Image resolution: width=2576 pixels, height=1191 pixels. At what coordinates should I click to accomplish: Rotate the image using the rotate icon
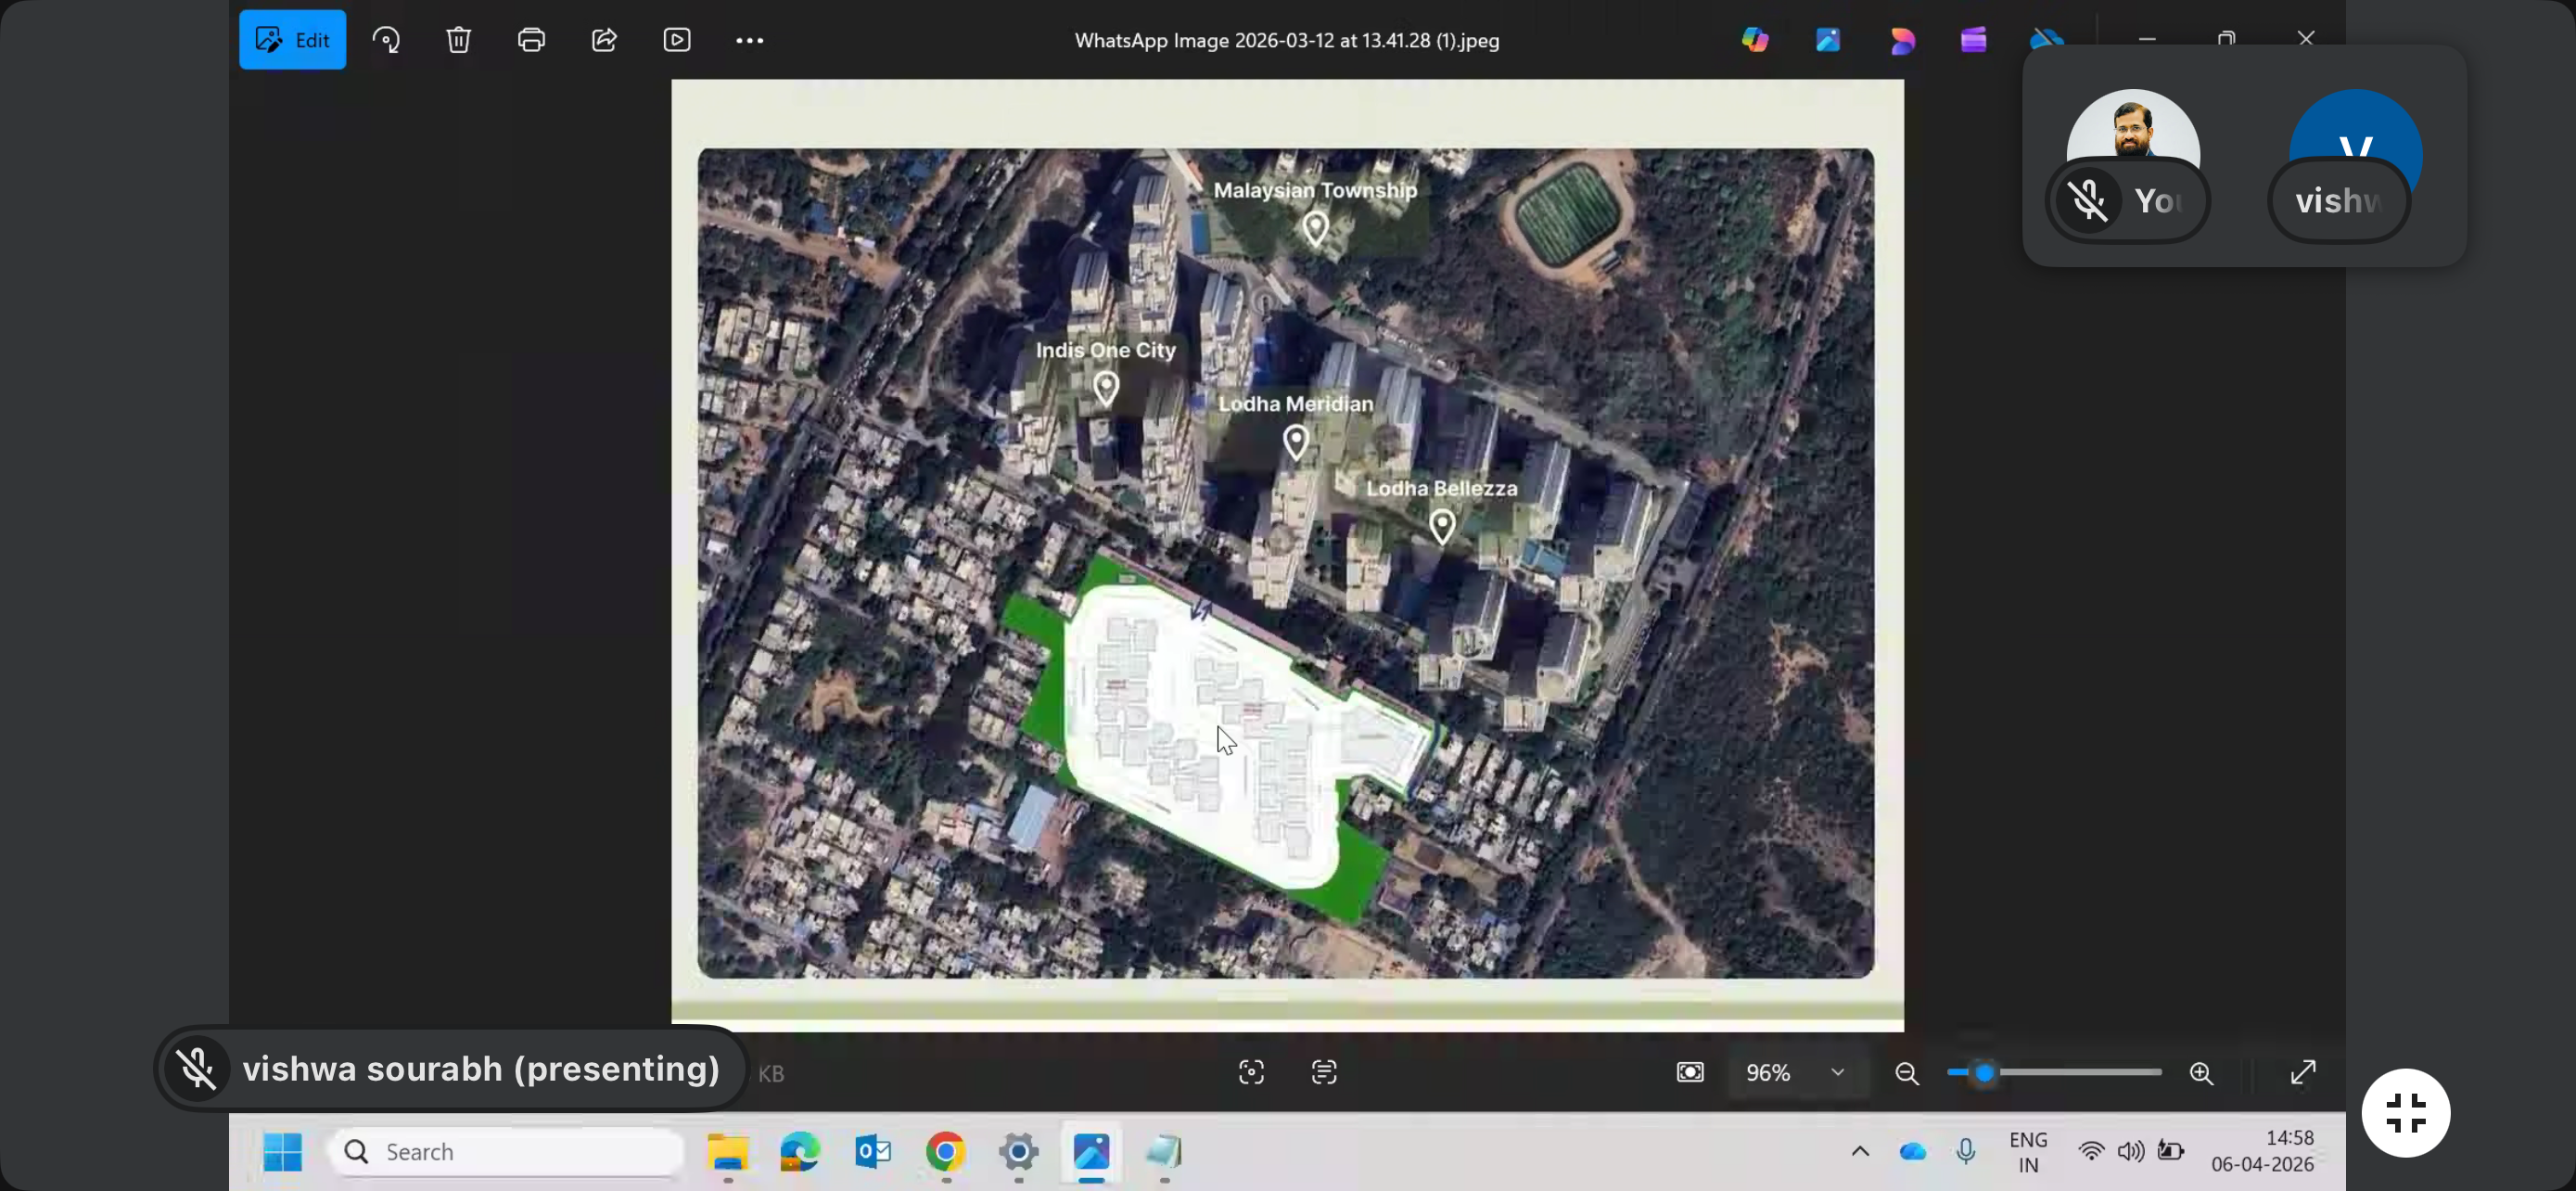coord(386,40)
